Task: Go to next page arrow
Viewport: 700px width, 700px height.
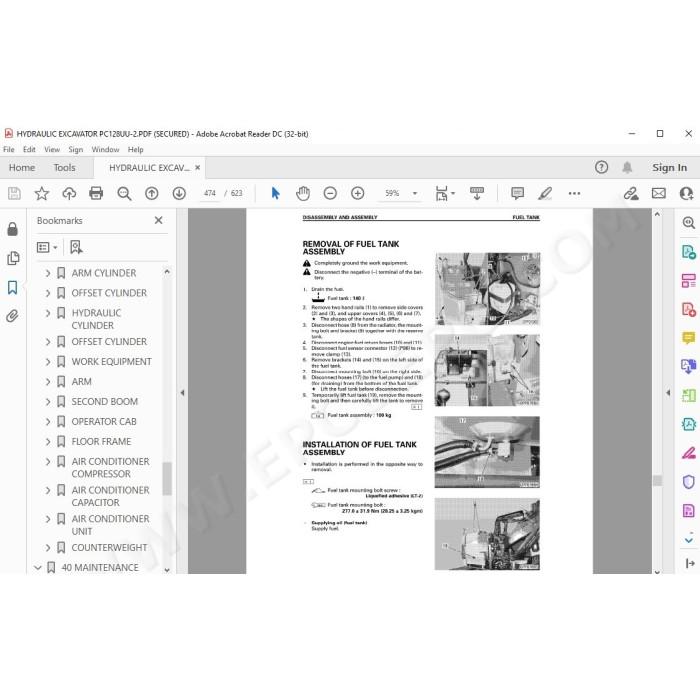Action: pos(179,193)
